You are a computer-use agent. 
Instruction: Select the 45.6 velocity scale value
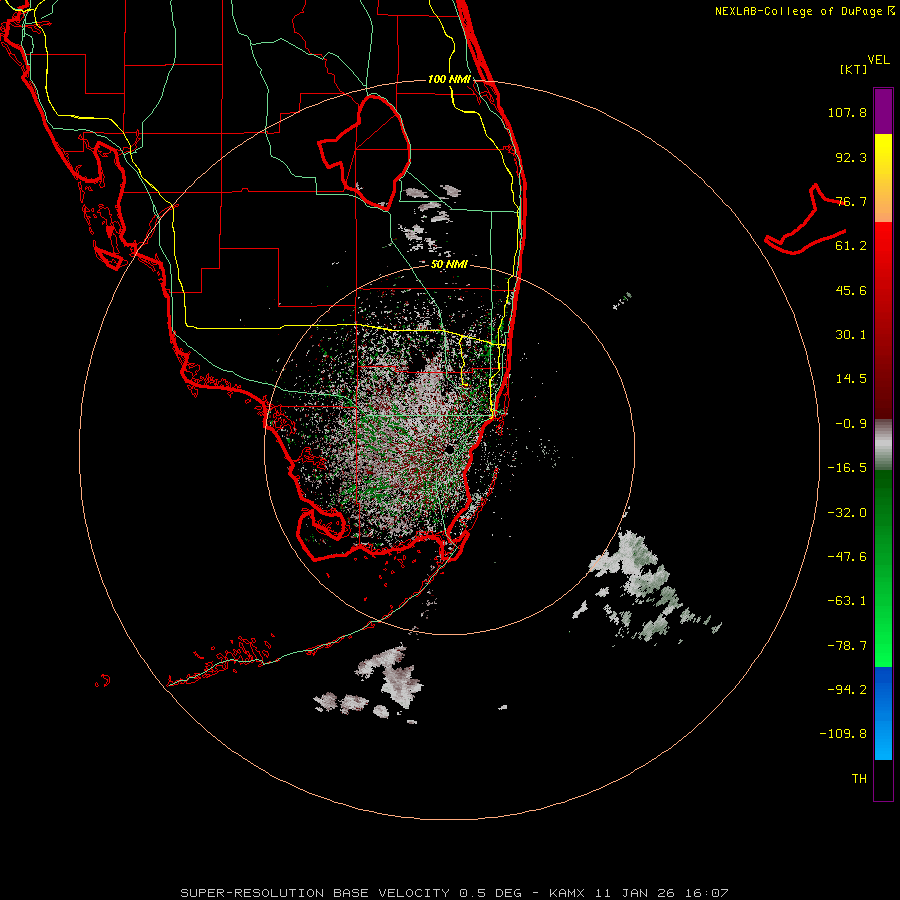(851, 290)
